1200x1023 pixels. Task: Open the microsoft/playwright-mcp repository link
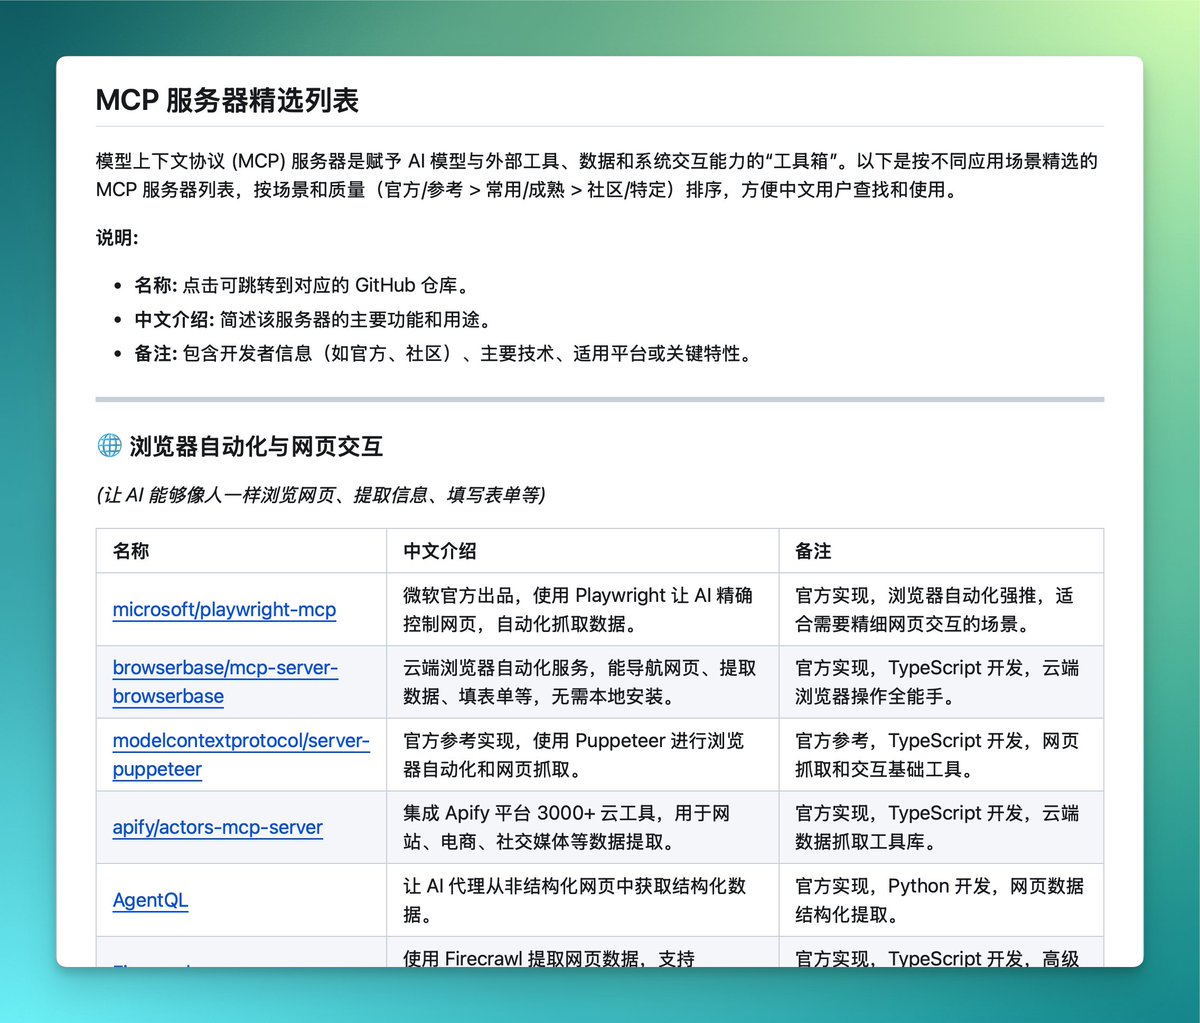224,609
